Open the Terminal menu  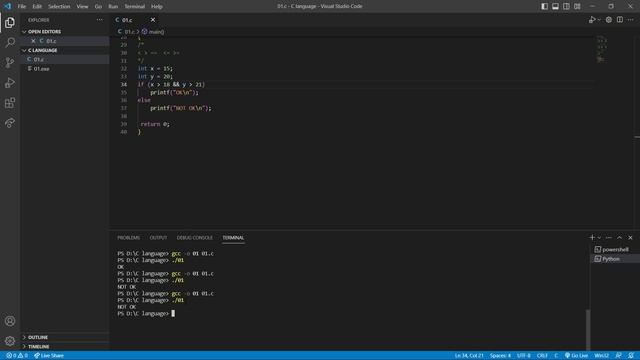[135, 6]
